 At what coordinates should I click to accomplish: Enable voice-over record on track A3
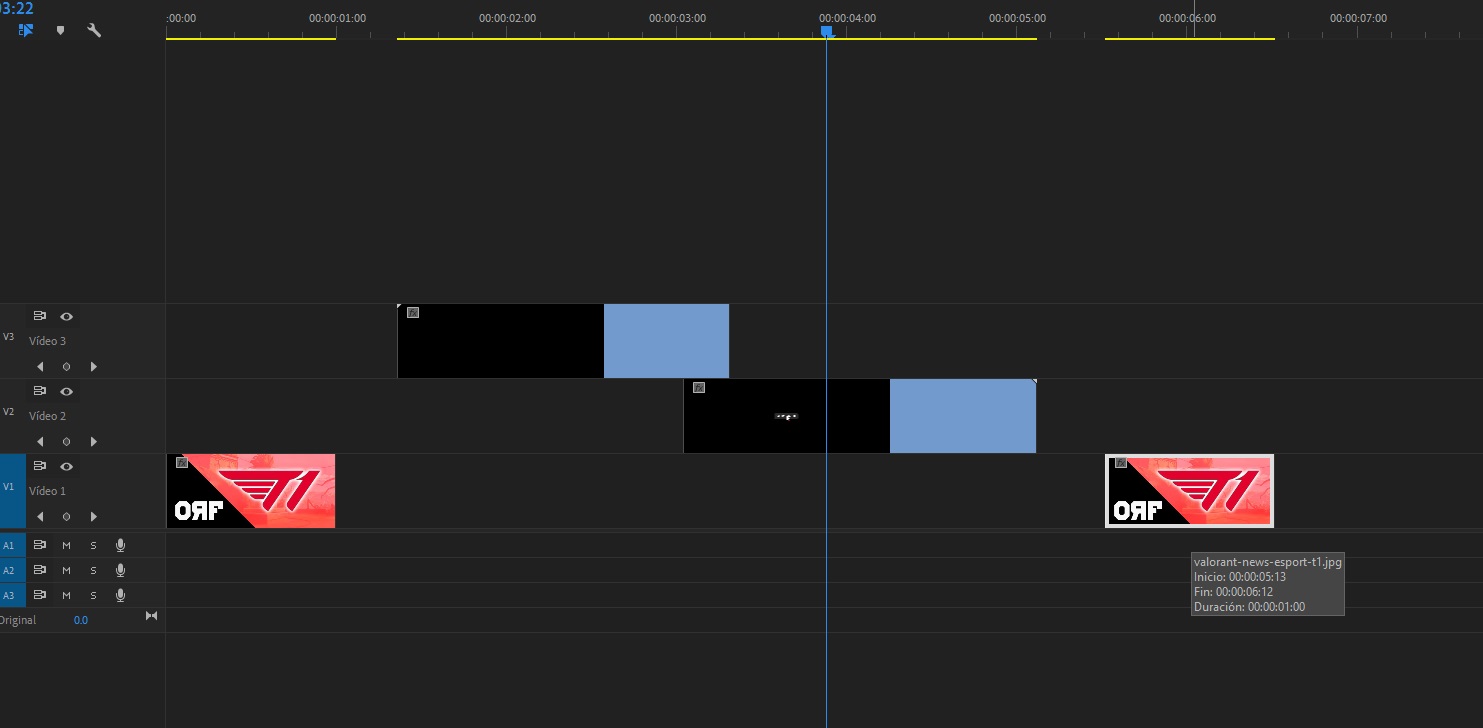click(x=120, y=594)
